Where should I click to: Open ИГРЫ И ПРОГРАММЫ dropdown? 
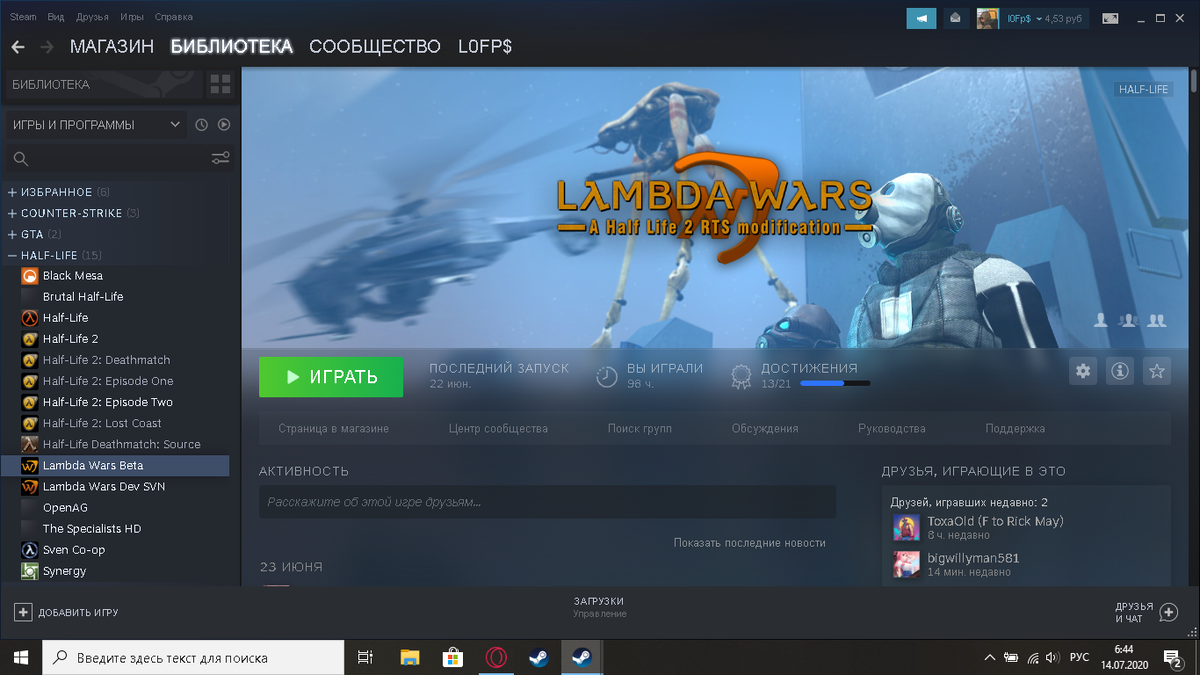tap(95, 125)
